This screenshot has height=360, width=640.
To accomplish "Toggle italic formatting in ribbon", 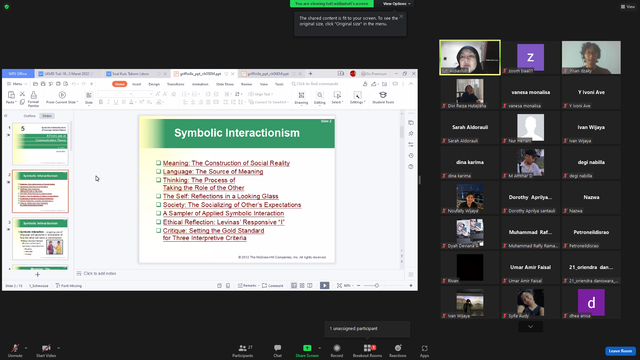I will pos(108,102).
